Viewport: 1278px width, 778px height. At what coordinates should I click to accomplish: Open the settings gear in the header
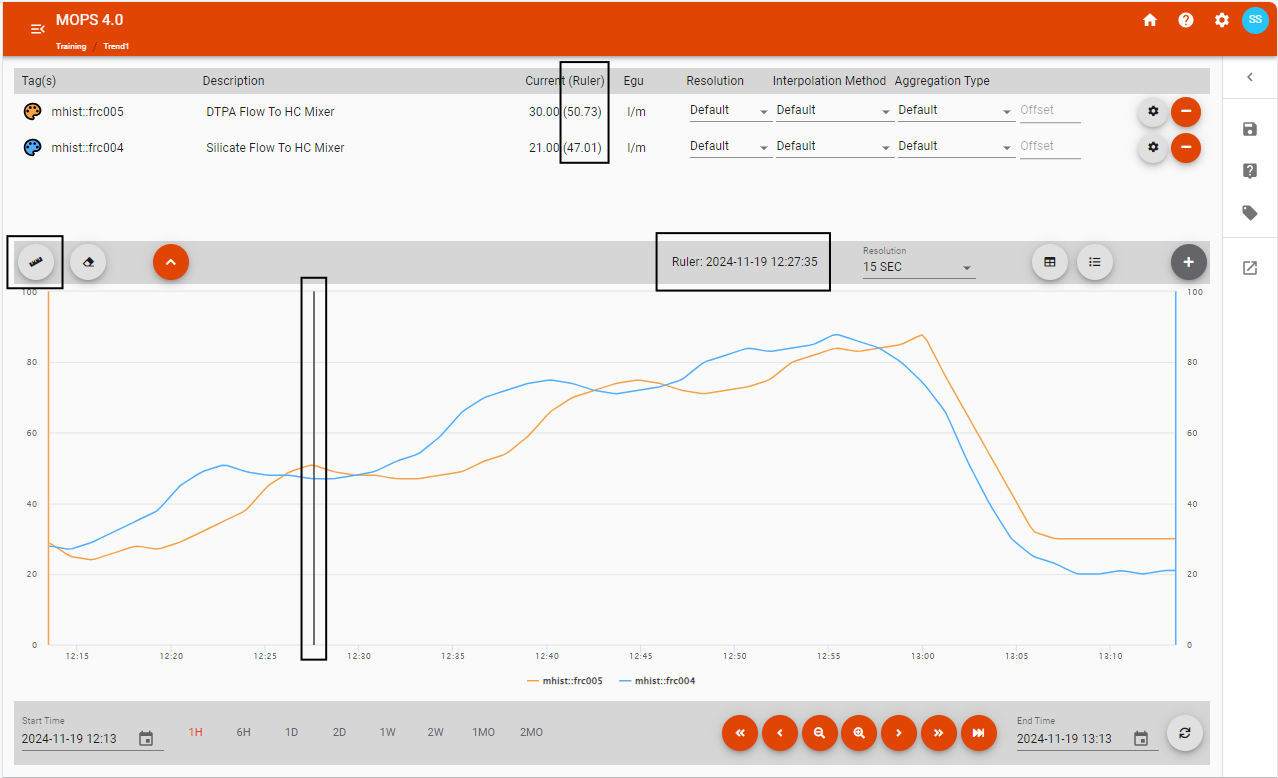pos(1221,19)
